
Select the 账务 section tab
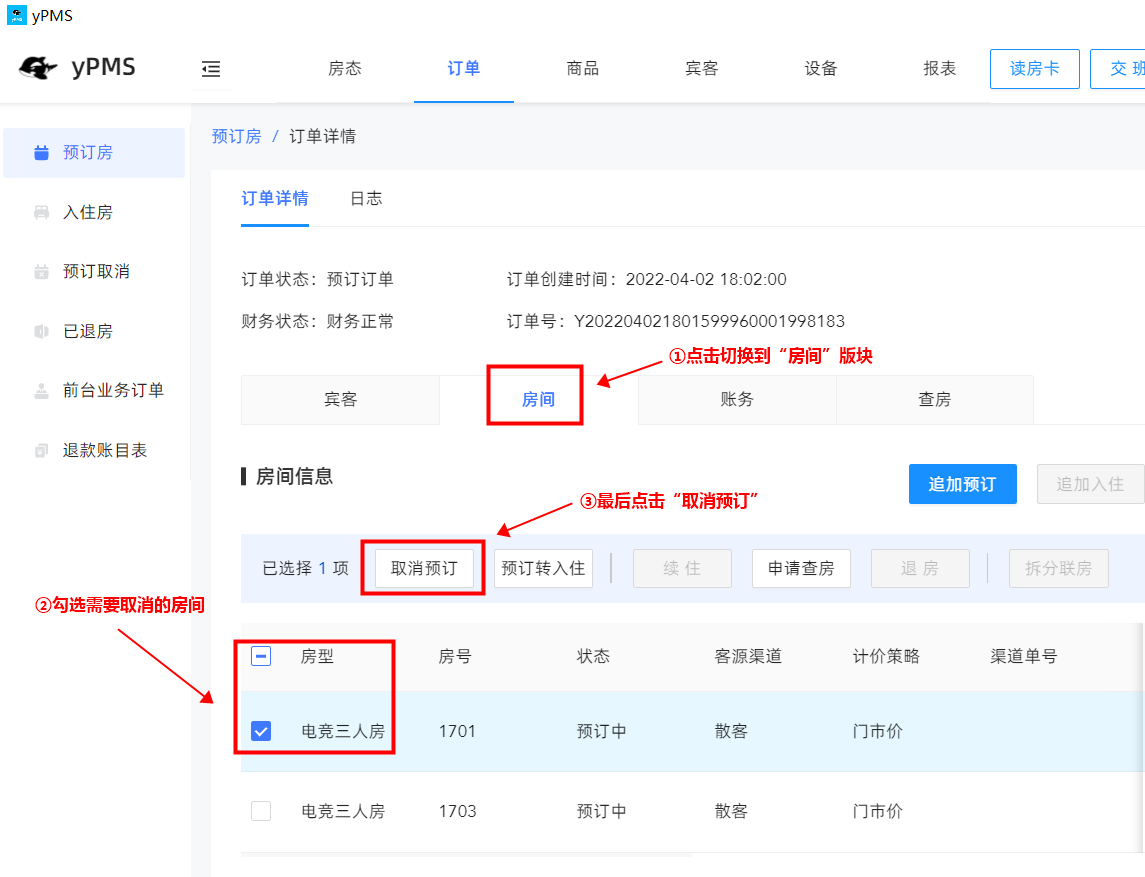(x=737, y=399)
